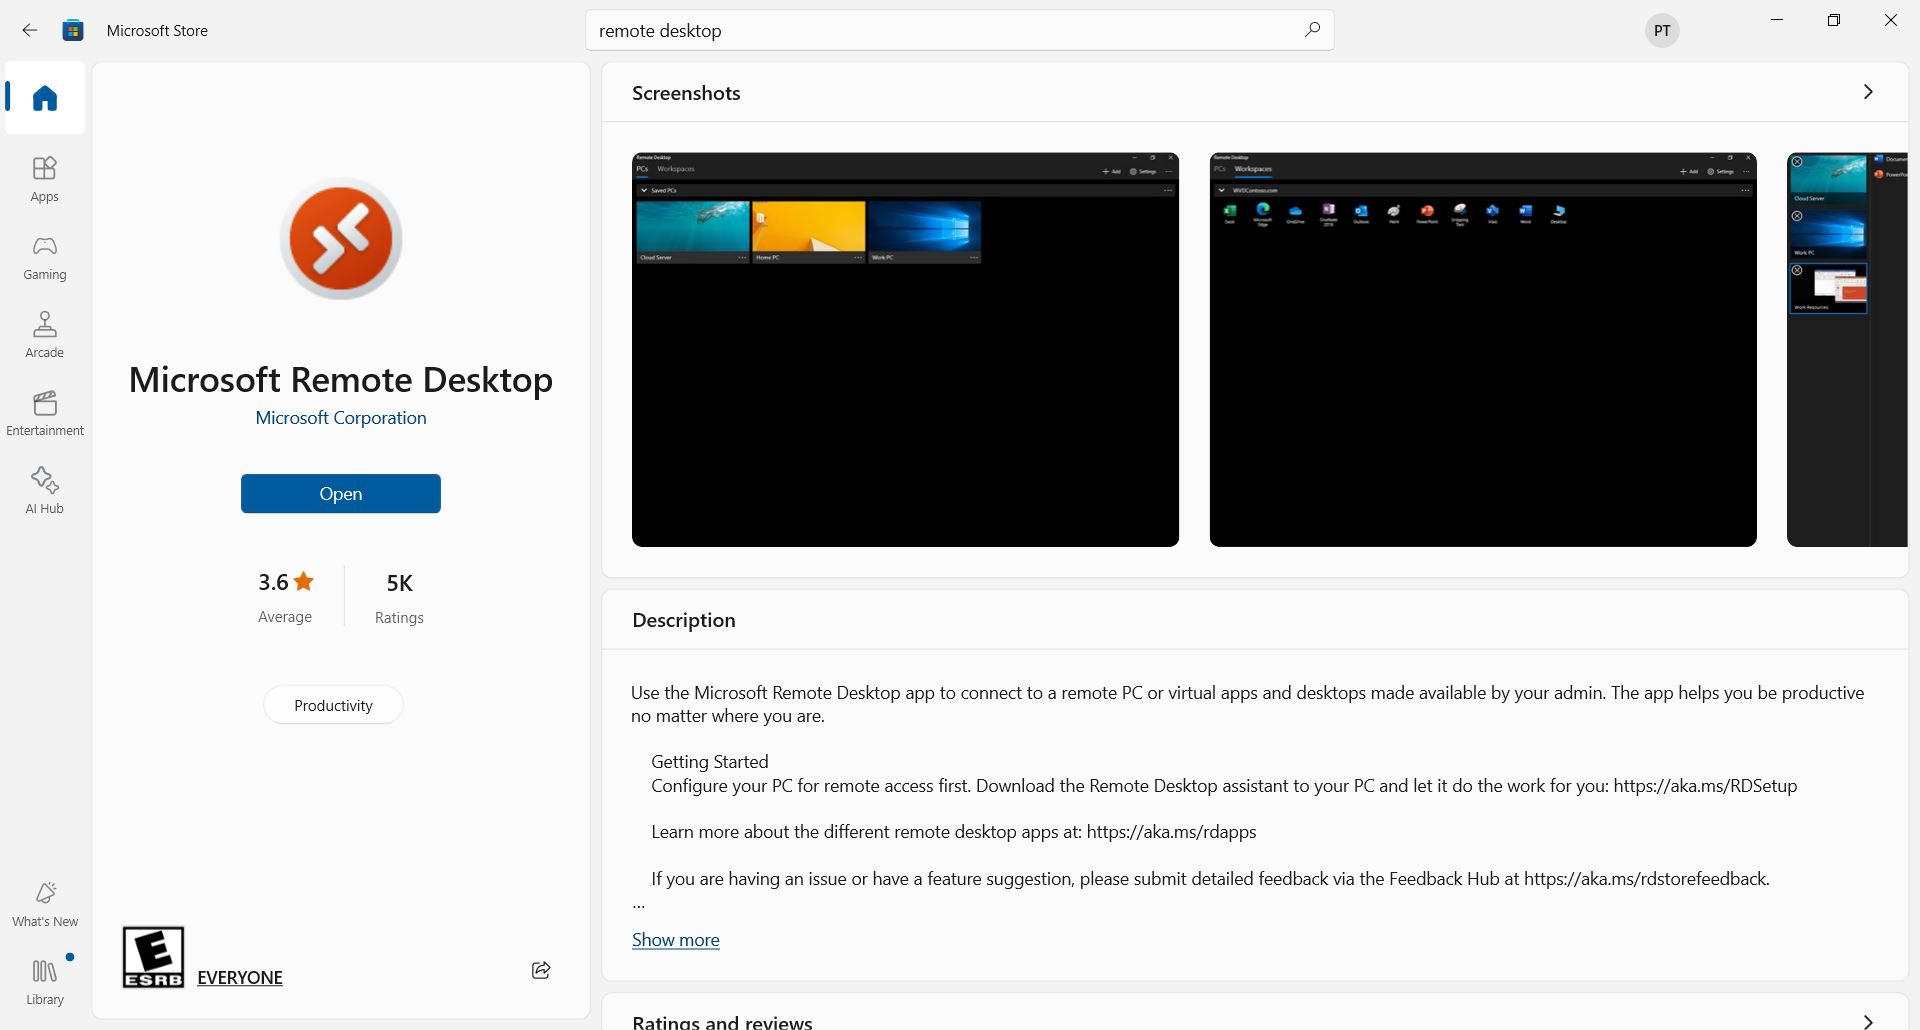Open What's New in sidebar
The height and width of the screenshot is (1030, 1920).
(45, 904)
